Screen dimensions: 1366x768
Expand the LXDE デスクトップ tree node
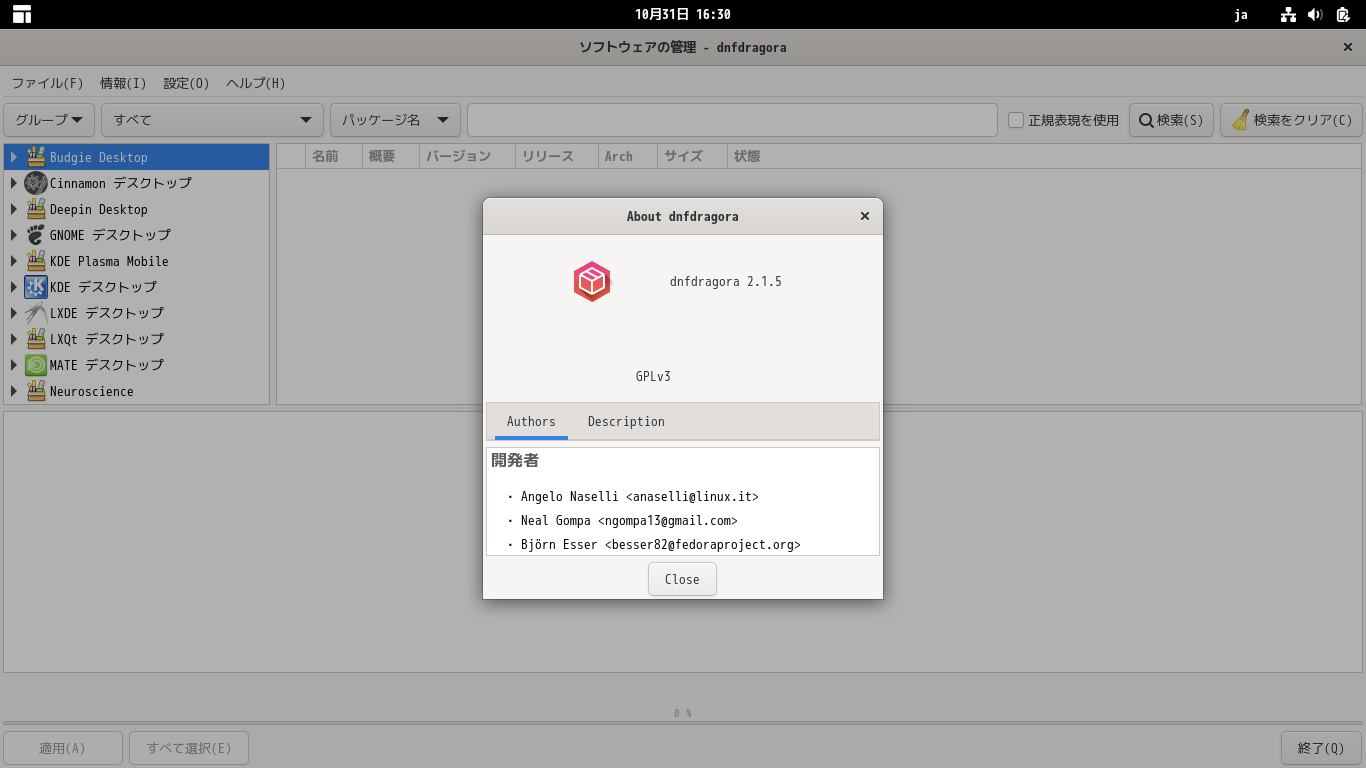[13, 313]
